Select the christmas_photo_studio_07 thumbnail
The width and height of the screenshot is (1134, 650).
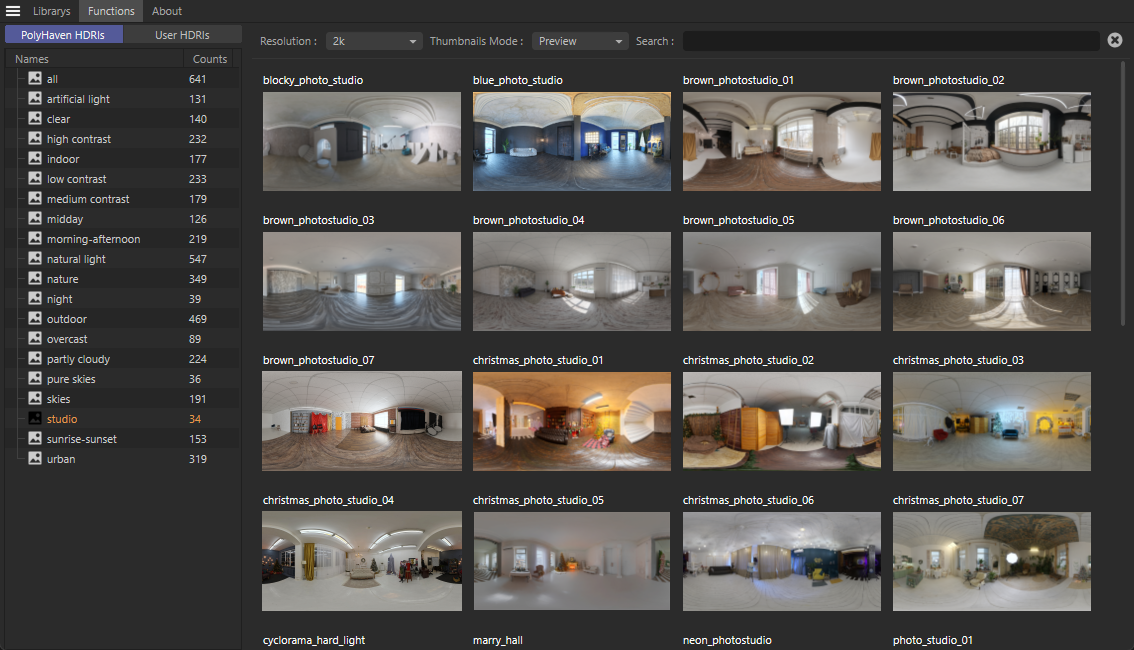pos(992,561)
